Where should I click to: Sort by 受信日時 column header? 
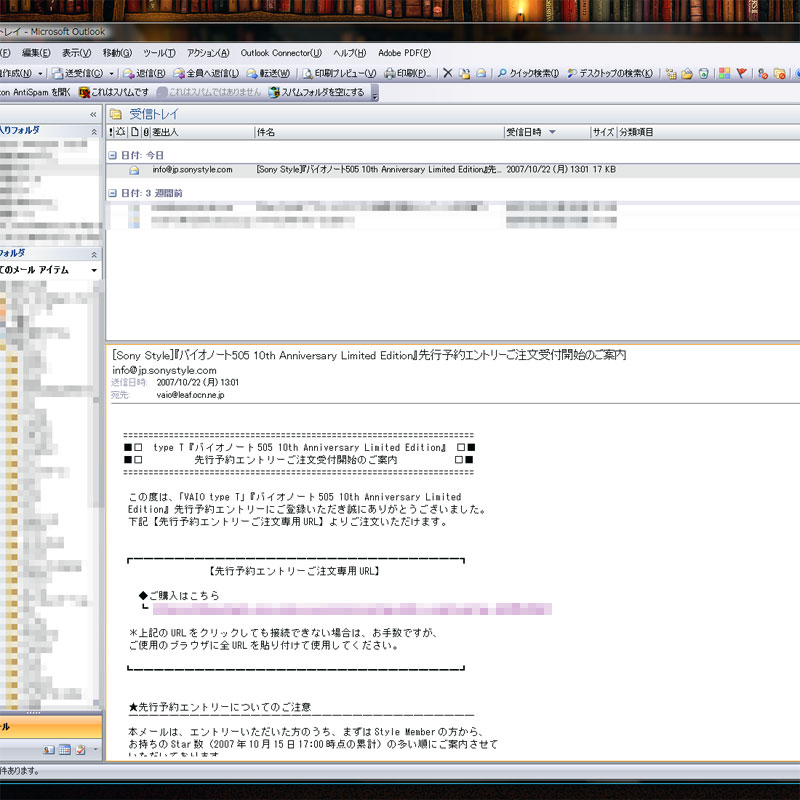pos(547,132)
